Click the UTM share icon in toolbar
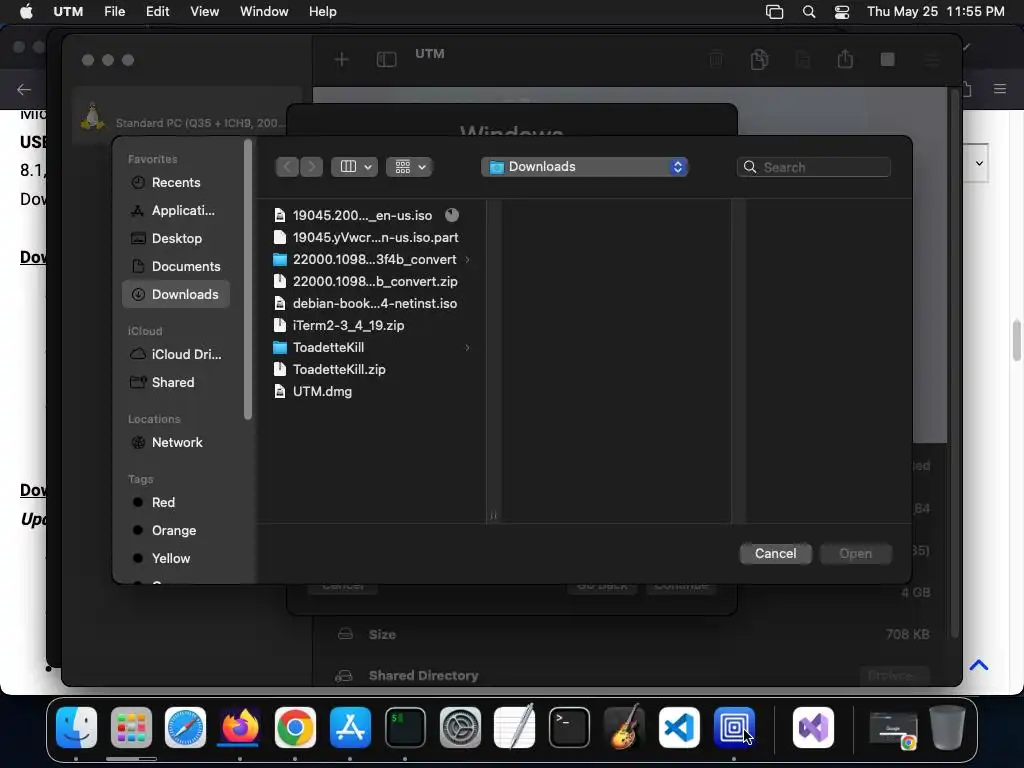This screenshot has height=768, width=1024. point(845,59)
